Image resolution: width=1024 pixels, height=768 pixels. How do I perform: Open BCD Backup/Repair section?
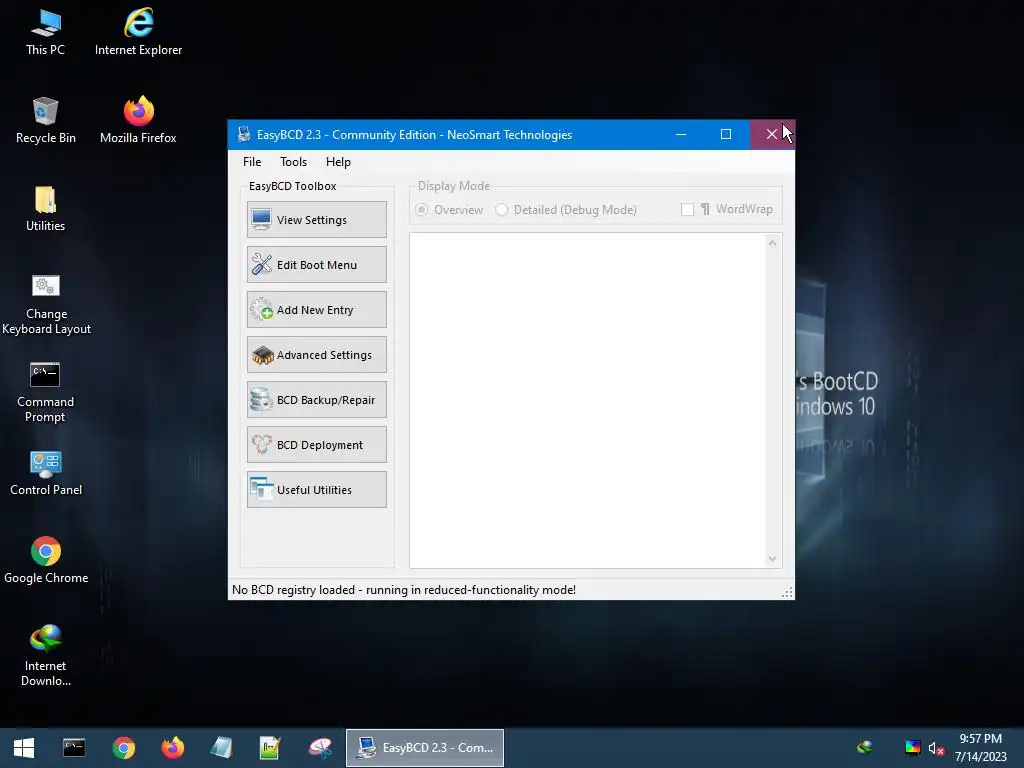click(x=317, y=400)
